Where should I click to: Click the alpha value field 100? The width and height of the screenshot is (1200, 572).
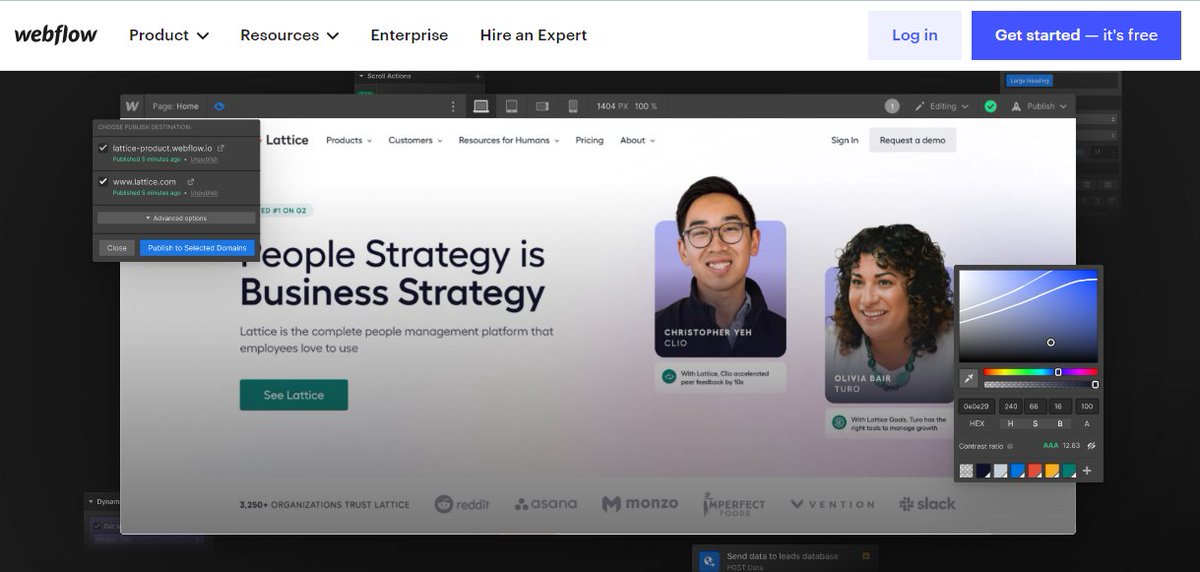(1087, 407)
